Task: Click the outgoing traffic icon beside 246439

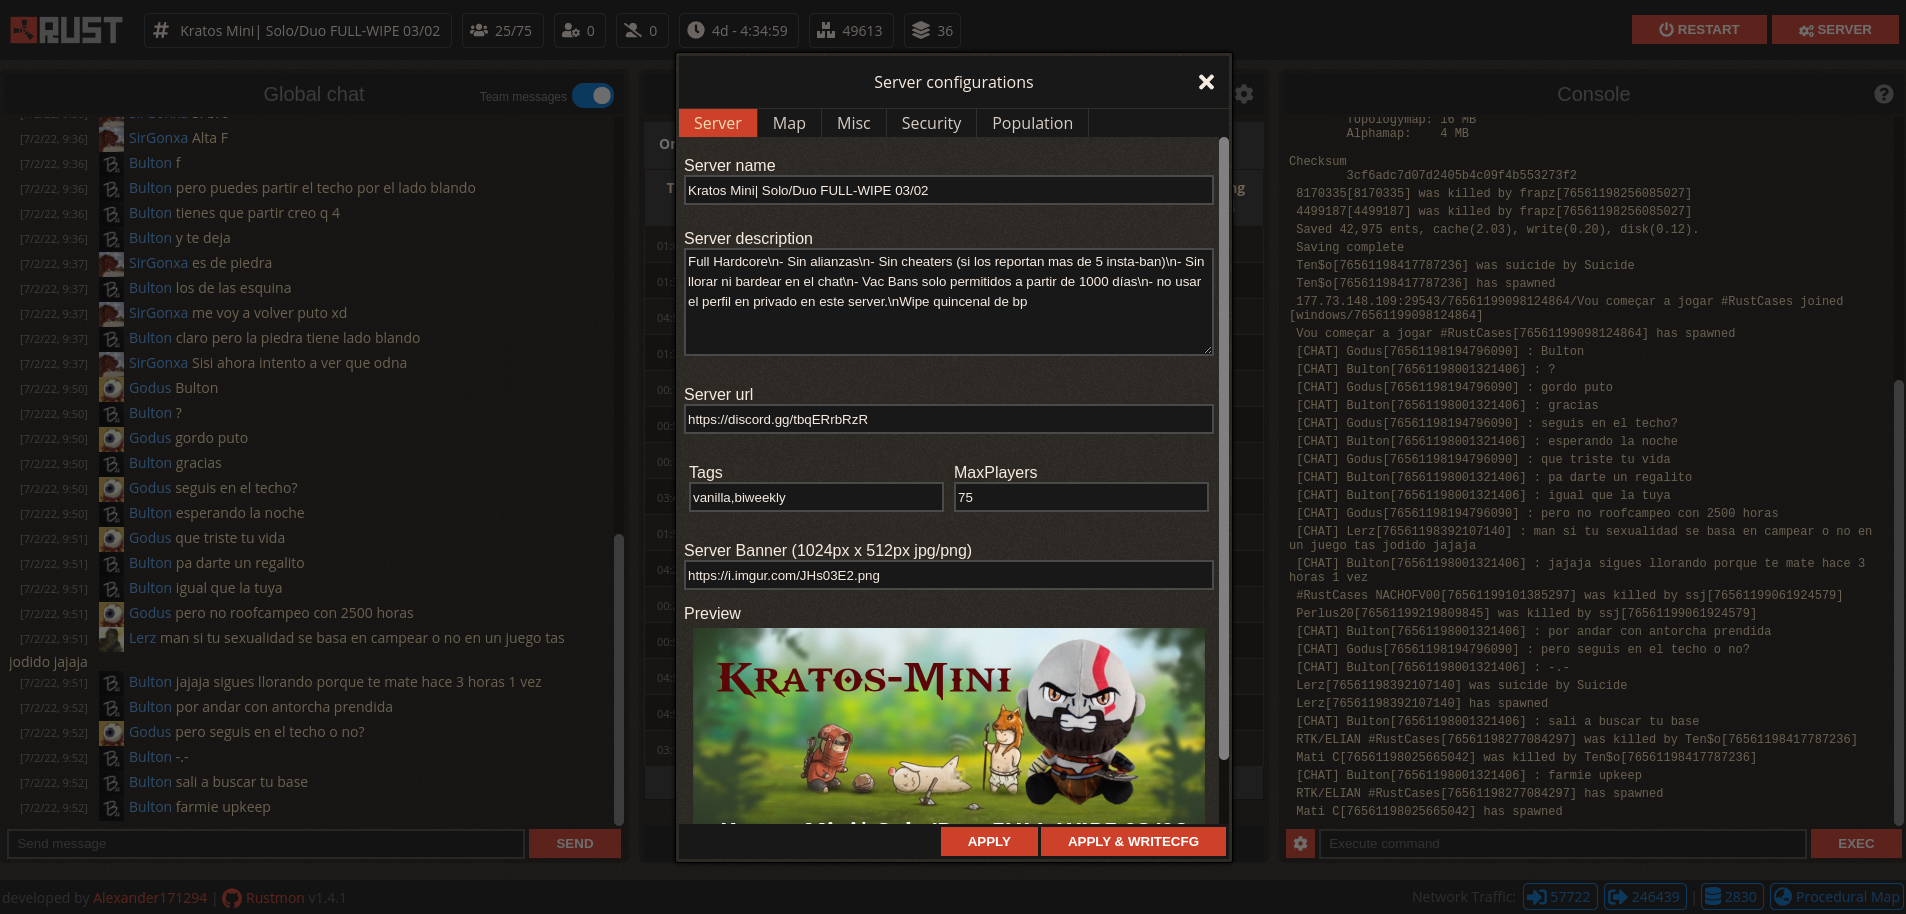Action: pyautogui.click(x=1617, y=897)
